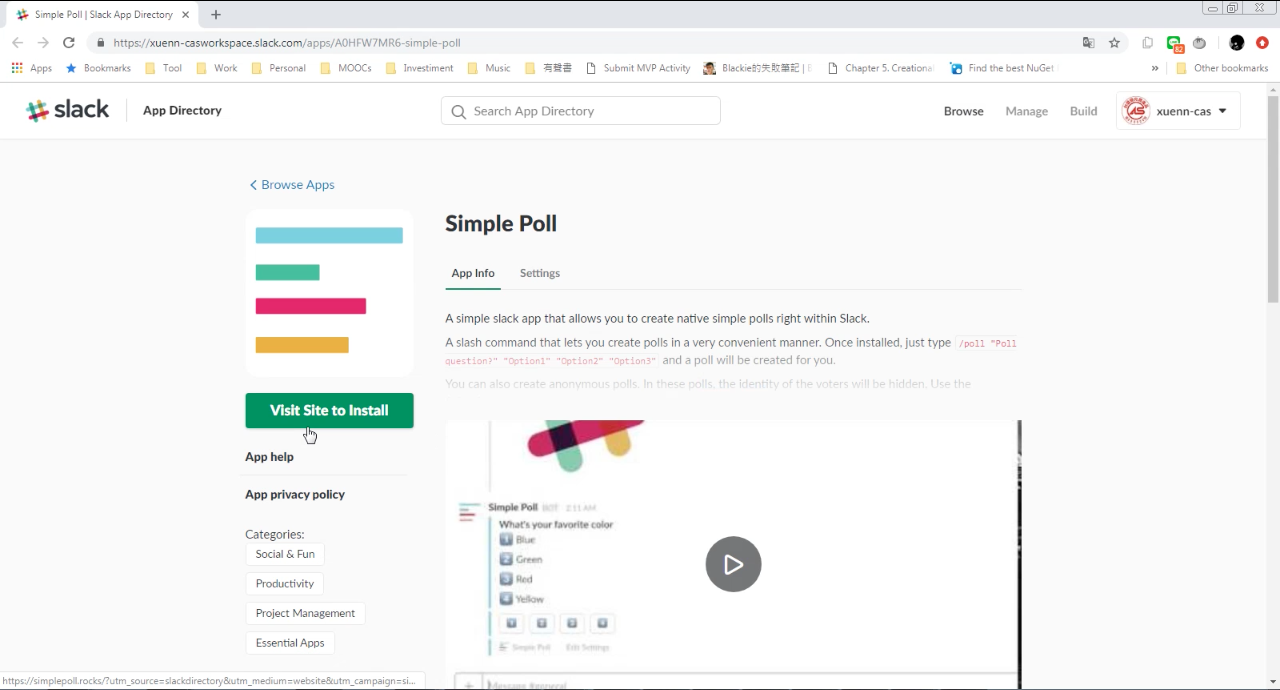The height and width of the screenshot is (690, 1280).
Task: Click the browser forward arrow
Action: pyautogui.click(x=43, y=43)
